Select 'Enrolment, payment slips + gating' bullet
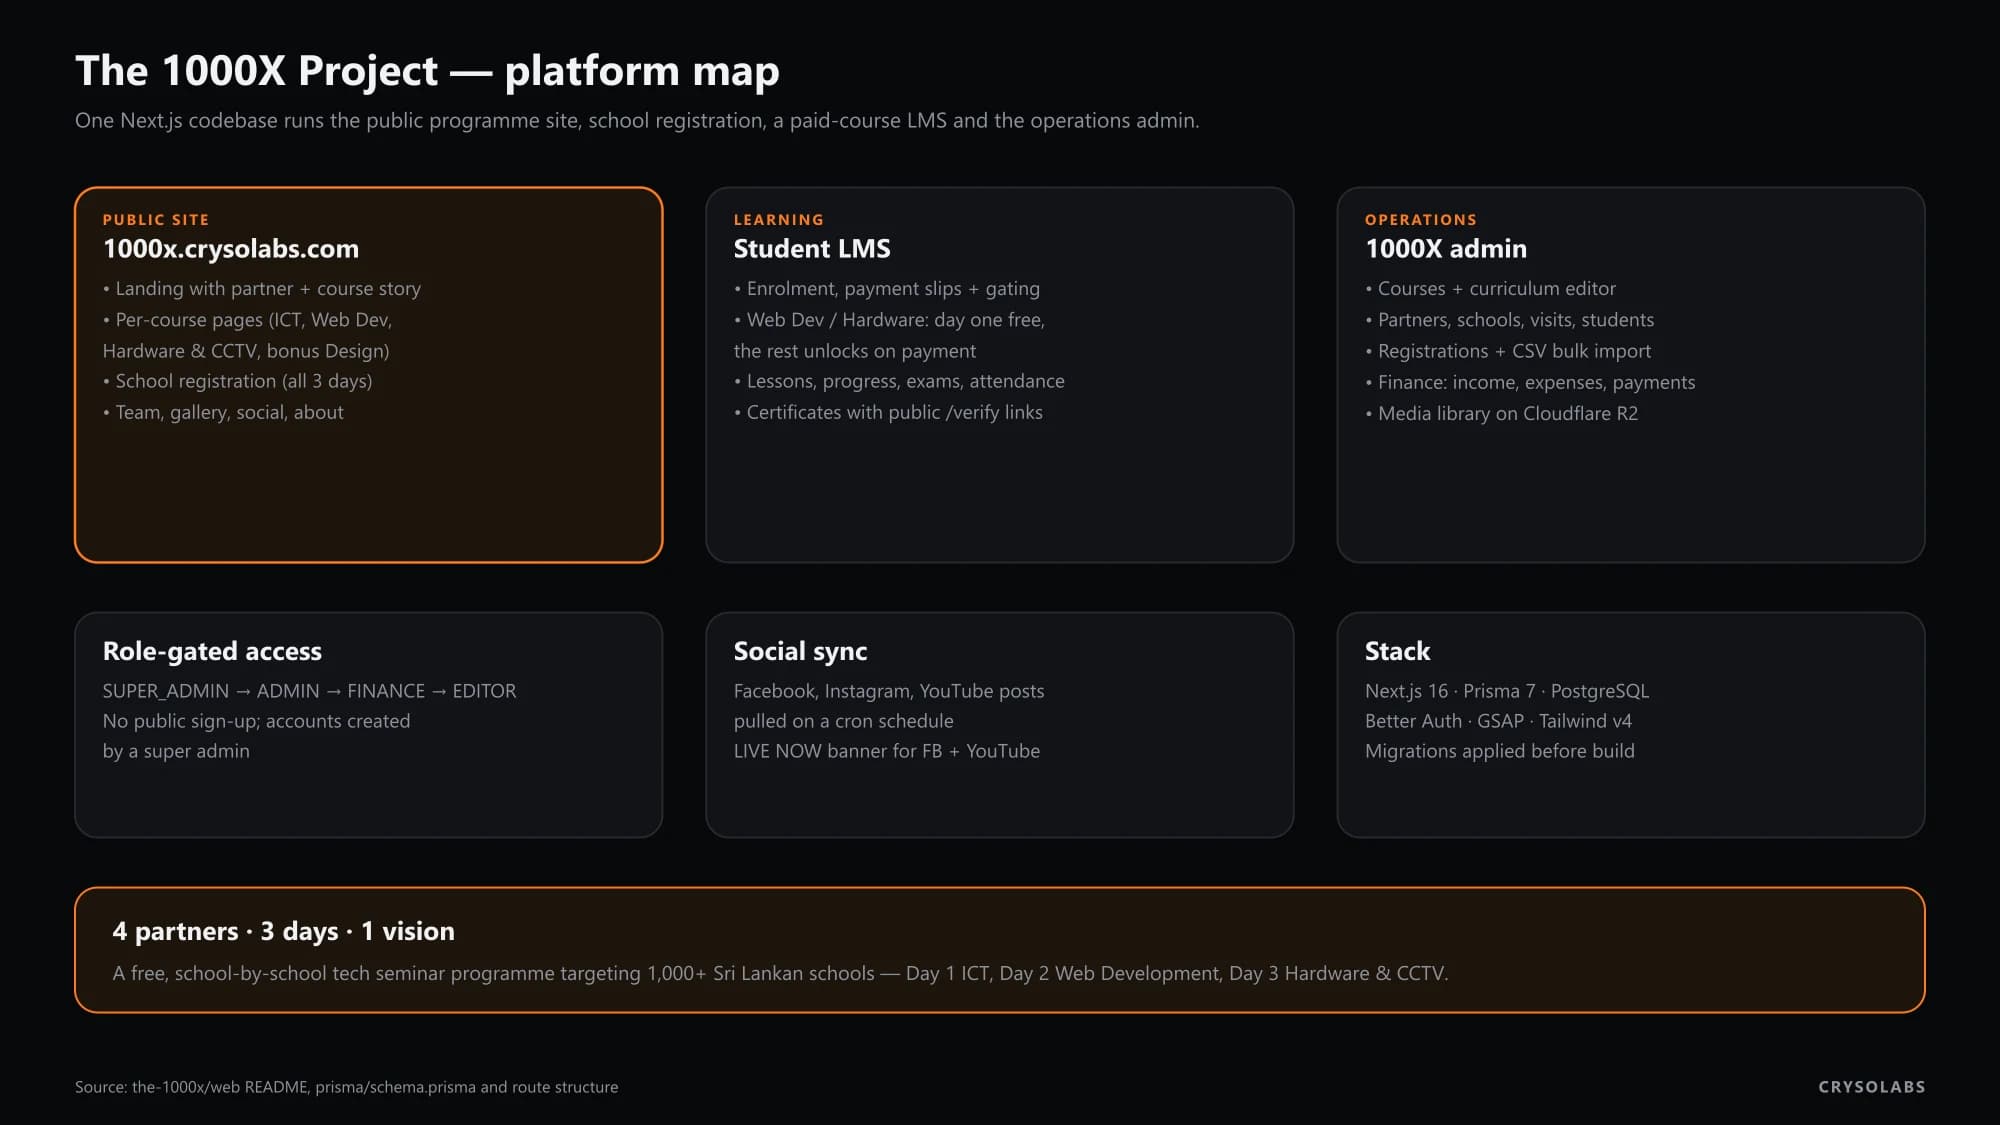This screenshot has height=1125, width=2000. pyautogui.click(x=887, y=289)
